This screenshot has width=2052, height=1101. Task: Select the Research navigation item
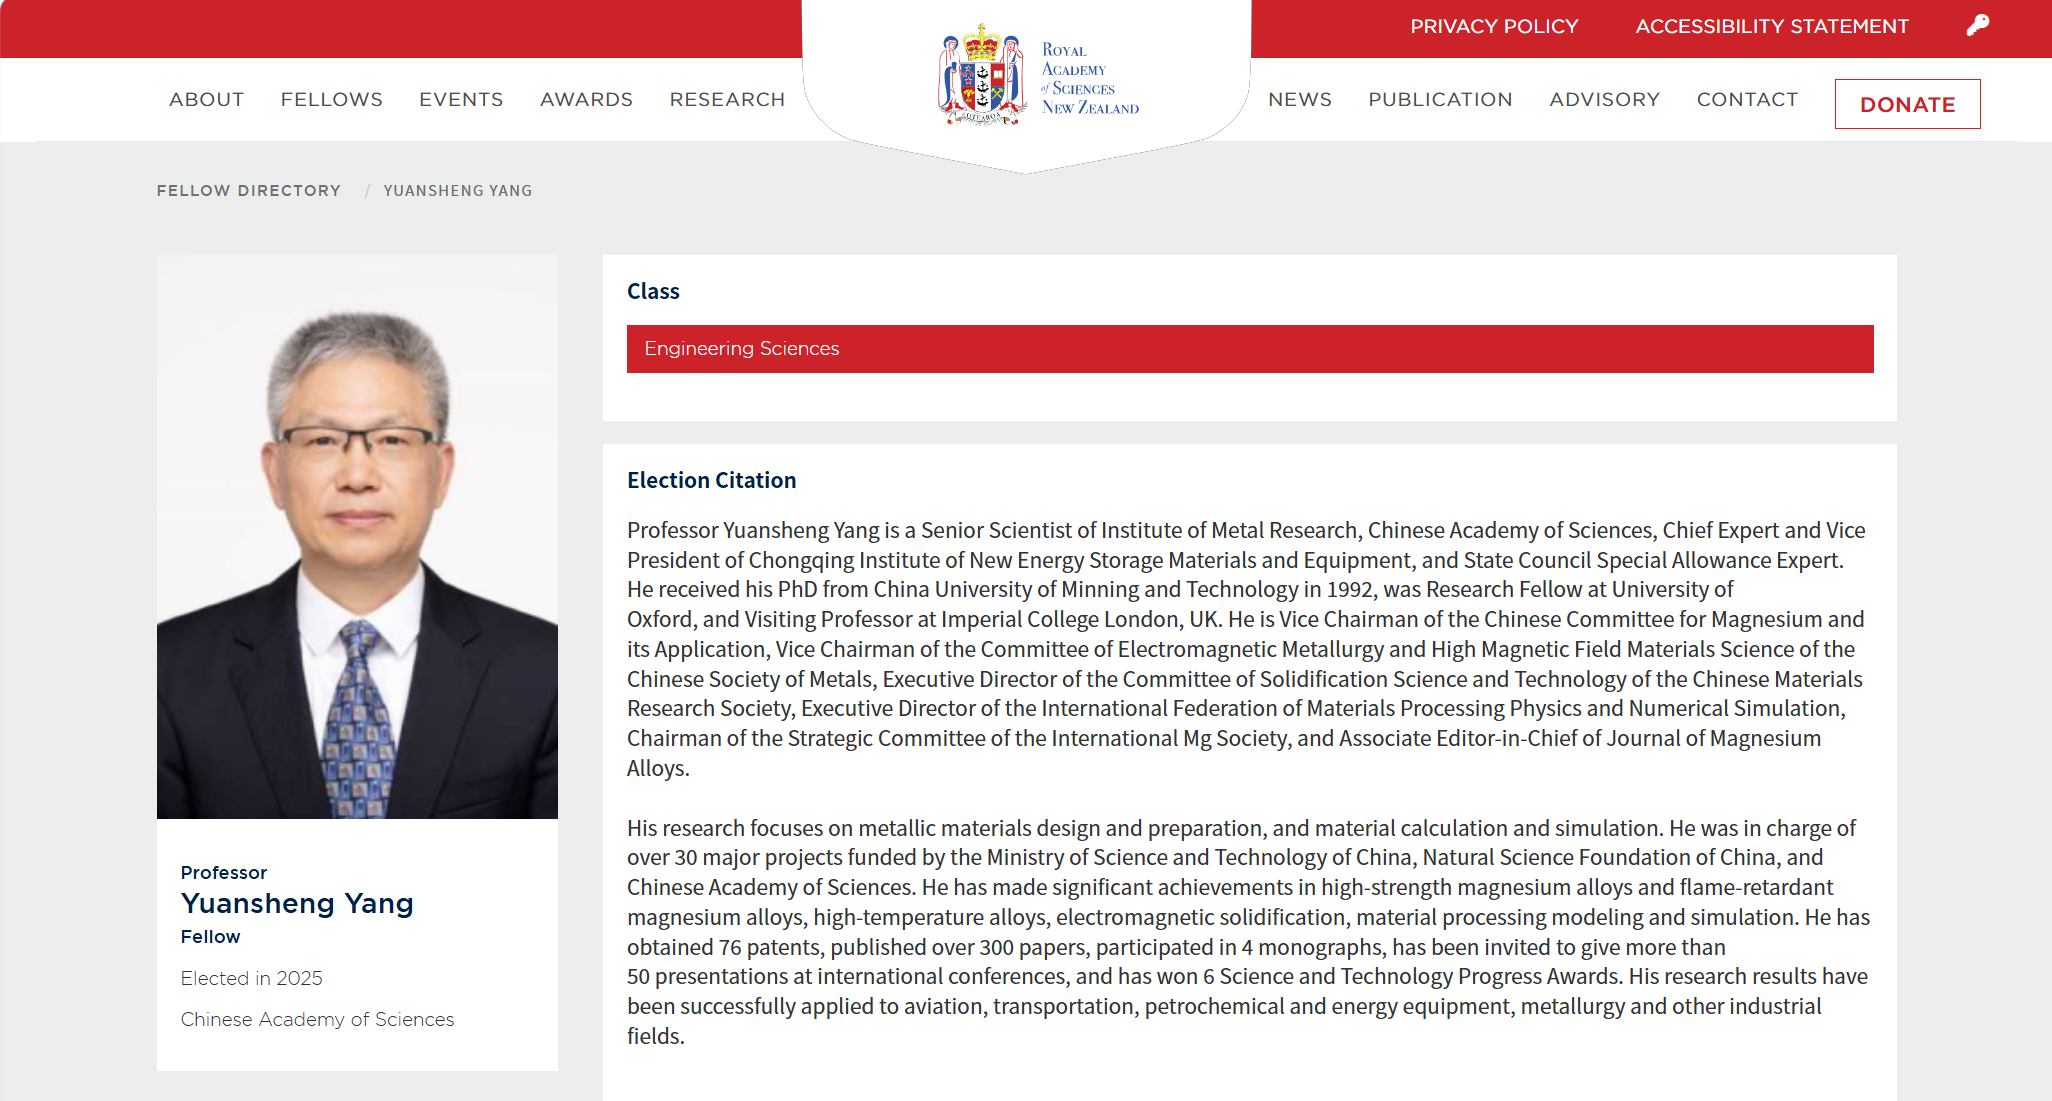tap(727, 100)
